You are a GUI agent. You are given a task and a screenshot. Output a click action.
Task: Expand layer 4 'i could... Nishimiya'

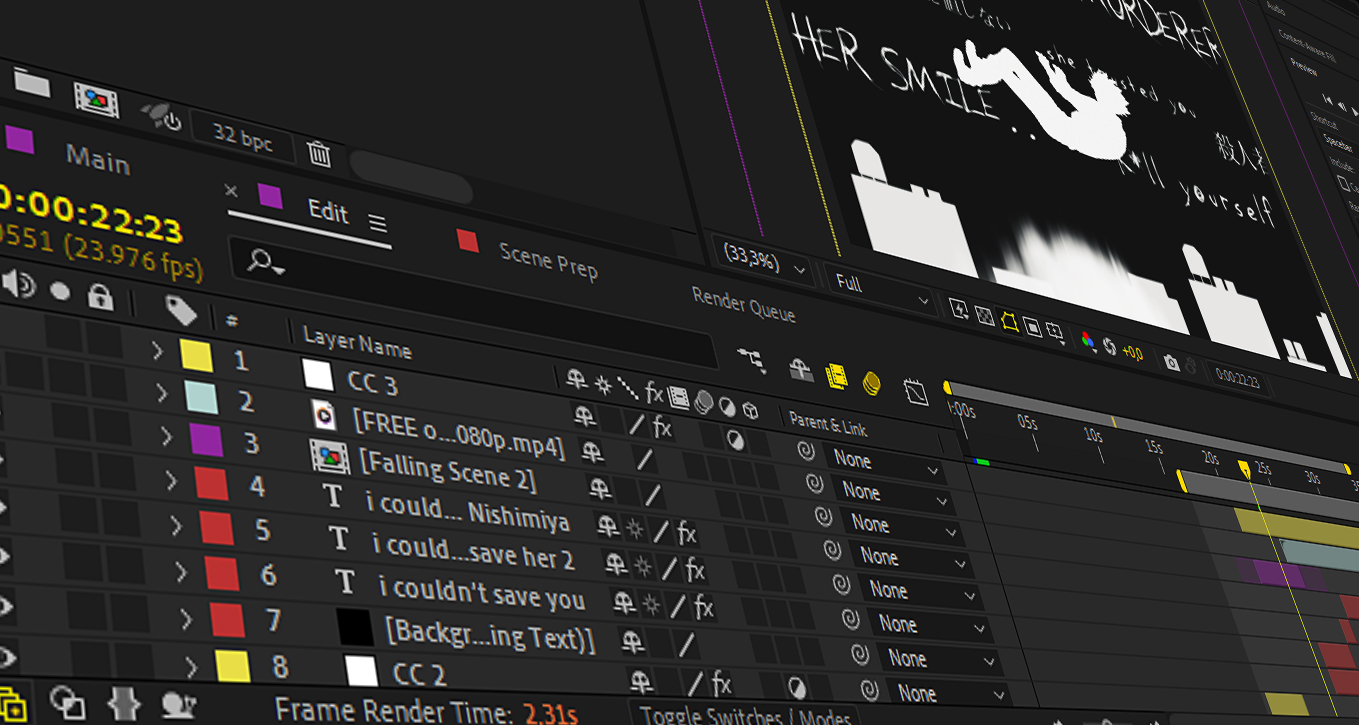click(x=171, y=481)
